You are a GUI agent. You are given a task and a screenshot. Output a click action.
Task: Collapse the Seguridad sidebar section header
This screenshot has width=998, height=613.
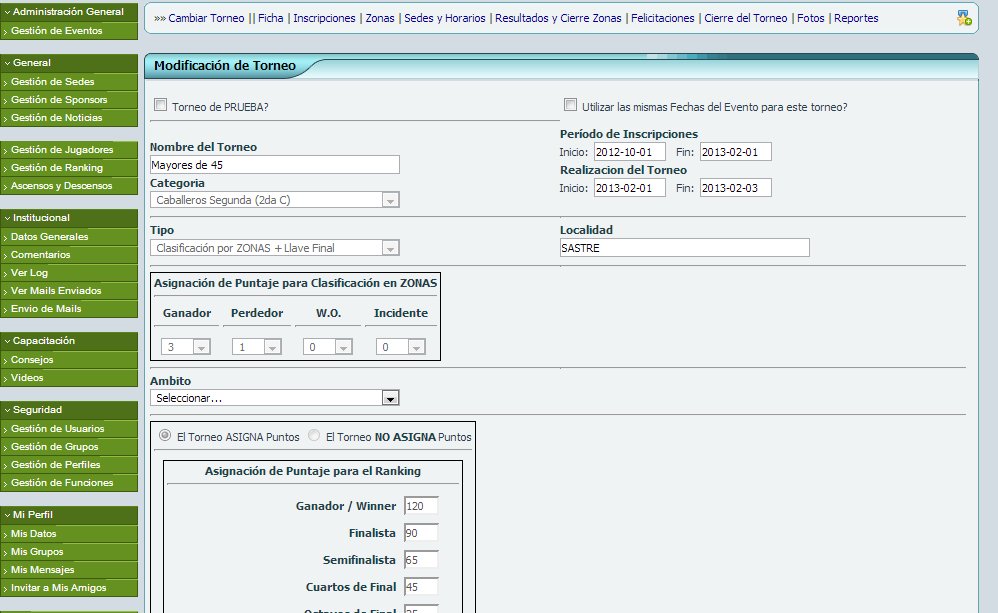pyautogui.click(x=68, y=410)
